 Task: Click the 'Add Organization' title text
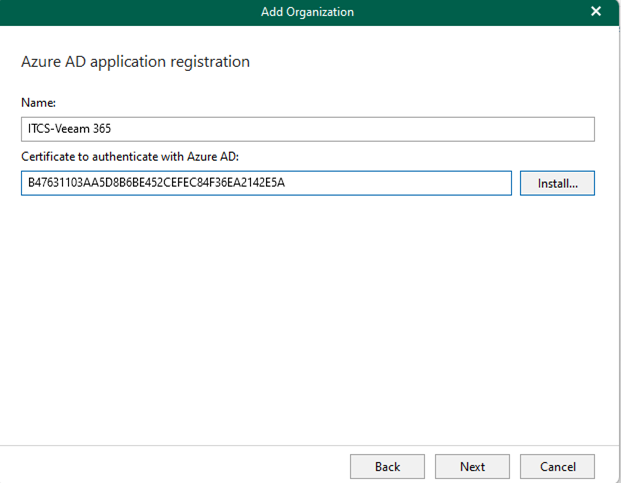click(307, 12)
